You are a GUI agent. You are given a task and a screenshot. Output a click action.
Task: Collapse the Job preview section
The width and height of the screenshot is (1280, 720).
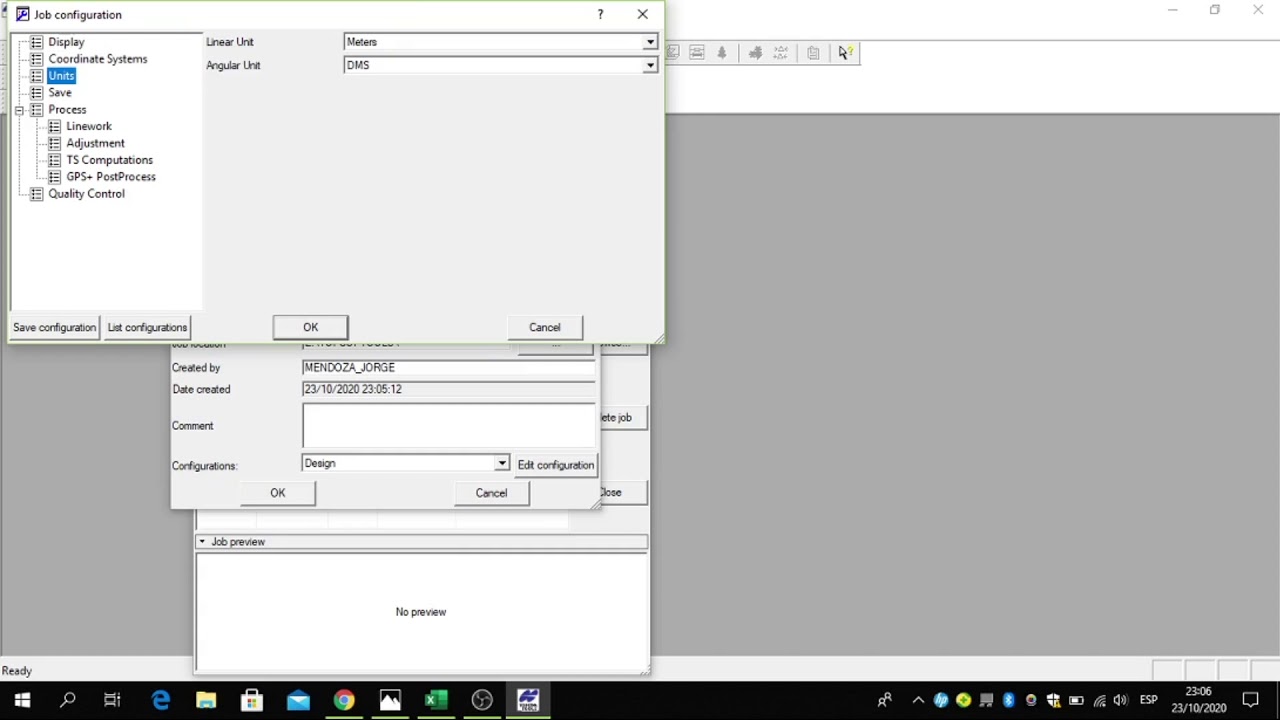tap(202, 542)
